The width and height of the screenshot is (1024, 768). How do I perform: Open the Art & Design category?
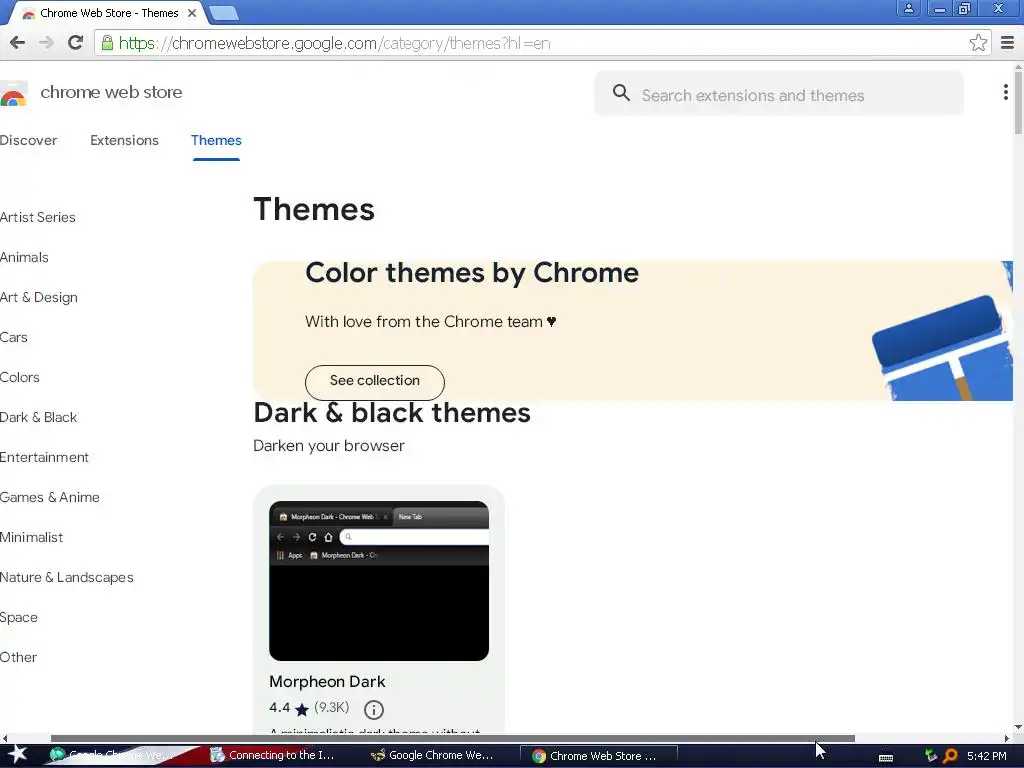[39, 297]
